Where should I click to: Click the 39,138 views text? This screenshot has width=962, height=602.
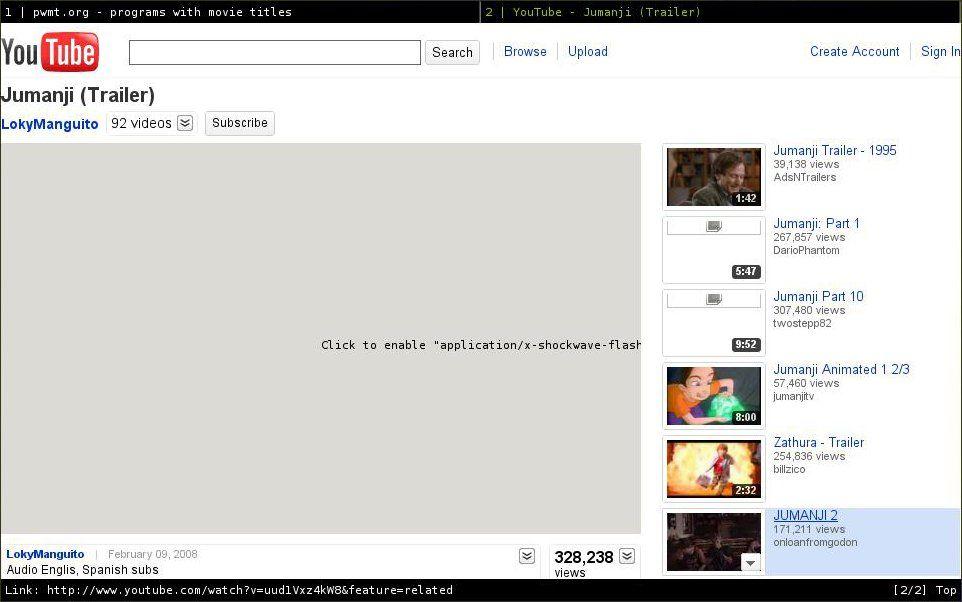tap(806, 164)
